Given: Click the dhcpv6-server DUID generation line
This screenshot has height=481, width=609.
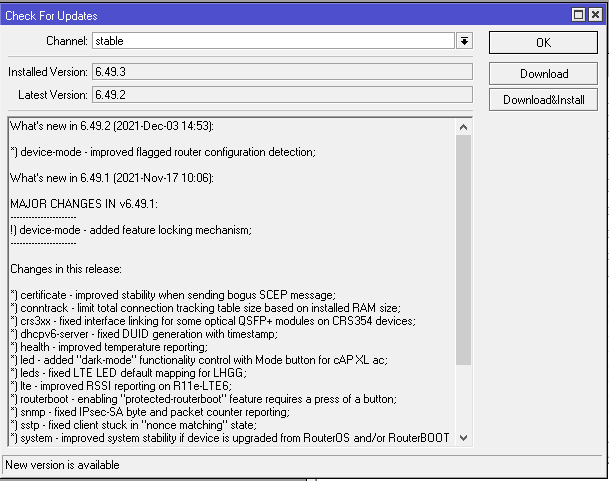Looking at the screenshot, I should click(144, 334).
